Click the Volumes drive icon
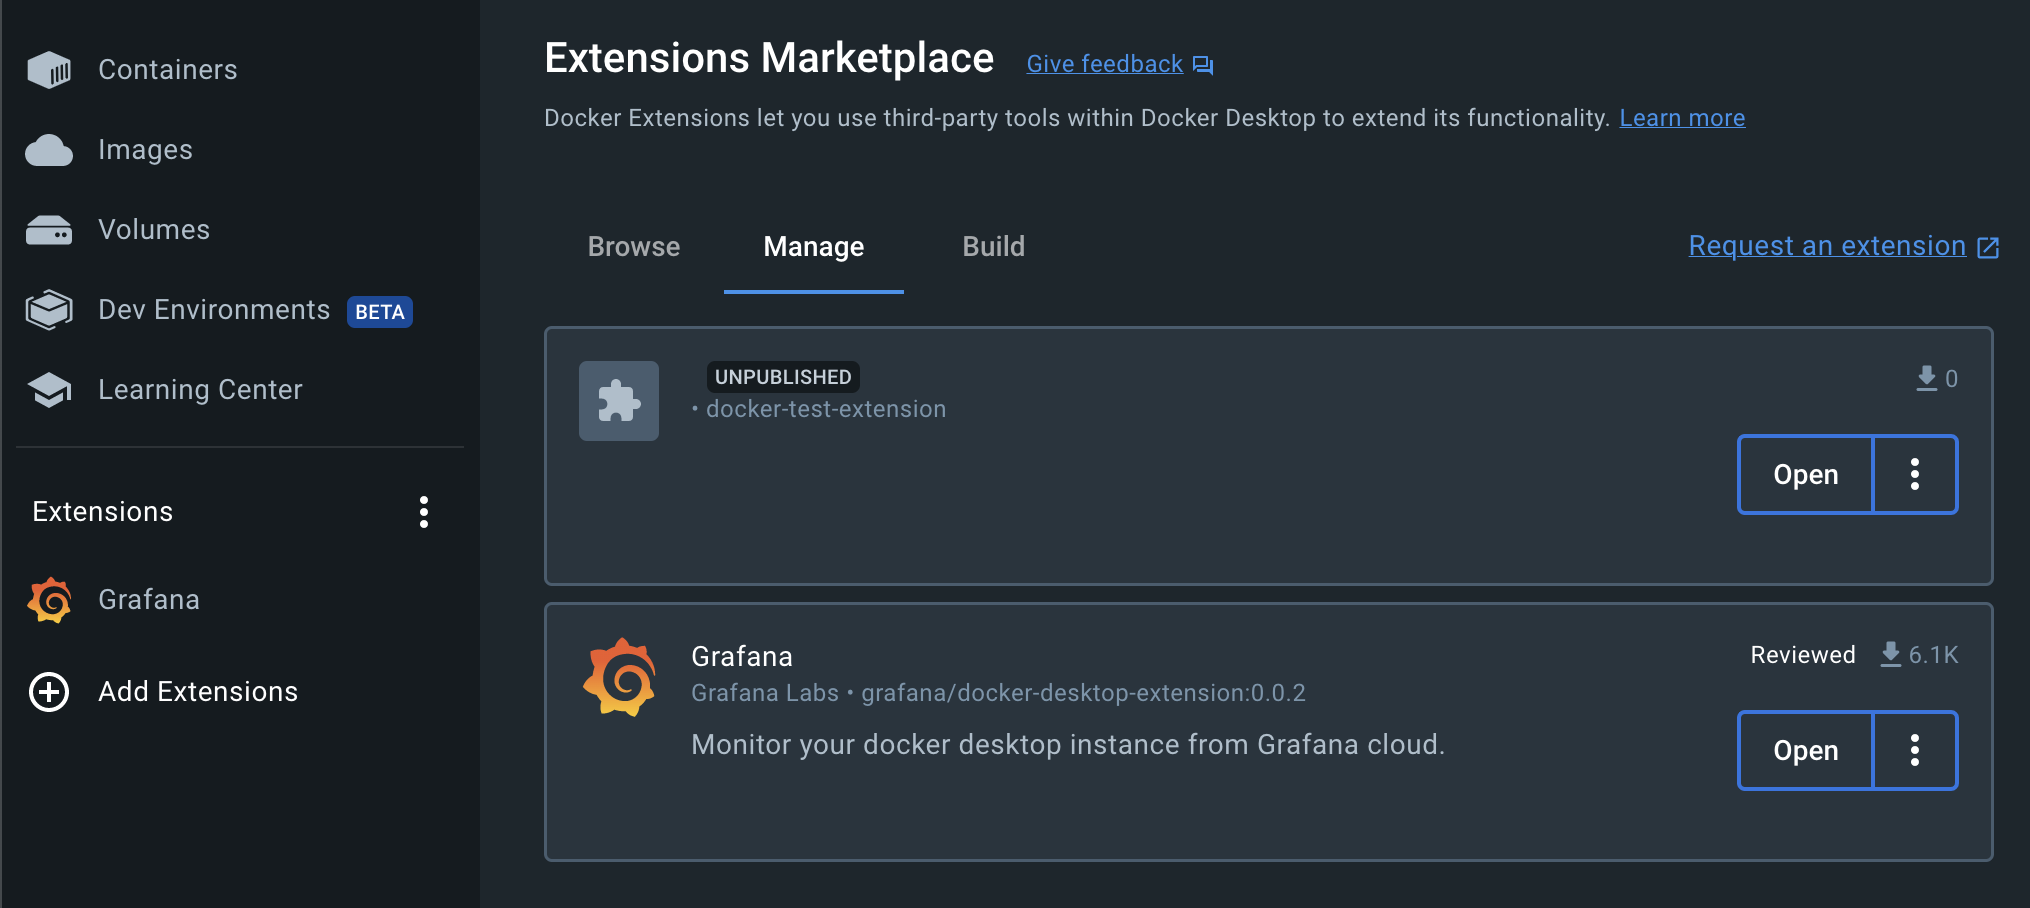The width and height of the screenshot is (2030, 908). coord(49,230)
